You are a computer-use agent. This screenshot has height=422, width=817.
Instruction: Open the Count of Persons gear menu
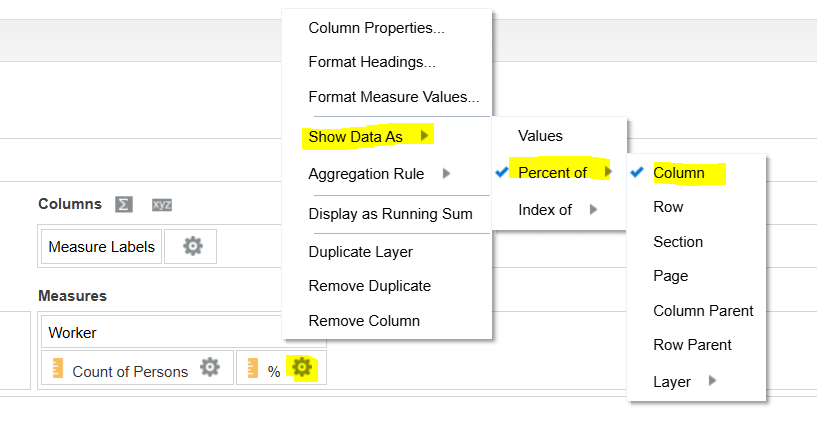(x=210, y=367)
